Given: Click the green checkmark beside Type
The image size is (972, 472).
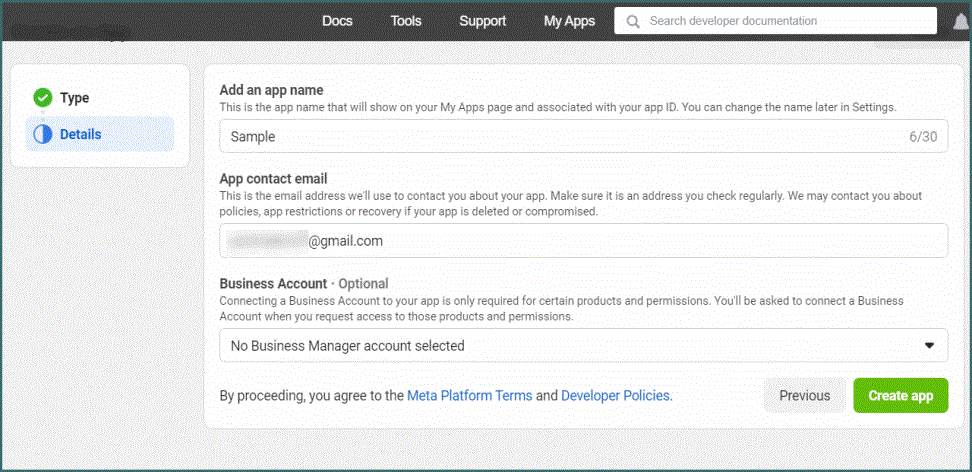Looking at the screenshot, I should pos(42,98).
